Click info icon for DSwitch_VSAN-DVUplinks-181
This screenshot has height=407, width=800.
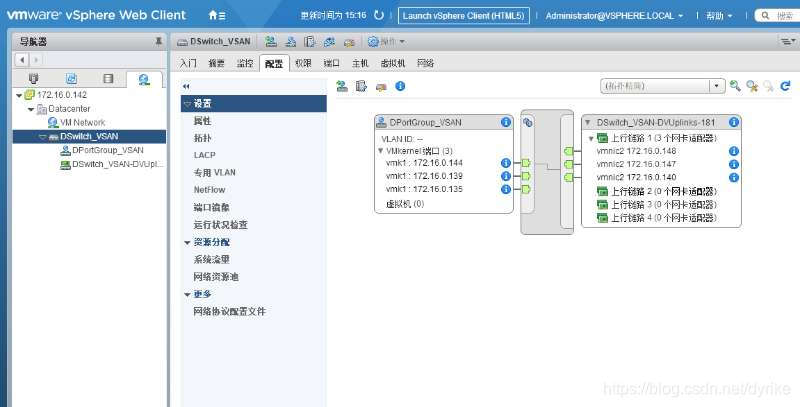click(734, 122)
